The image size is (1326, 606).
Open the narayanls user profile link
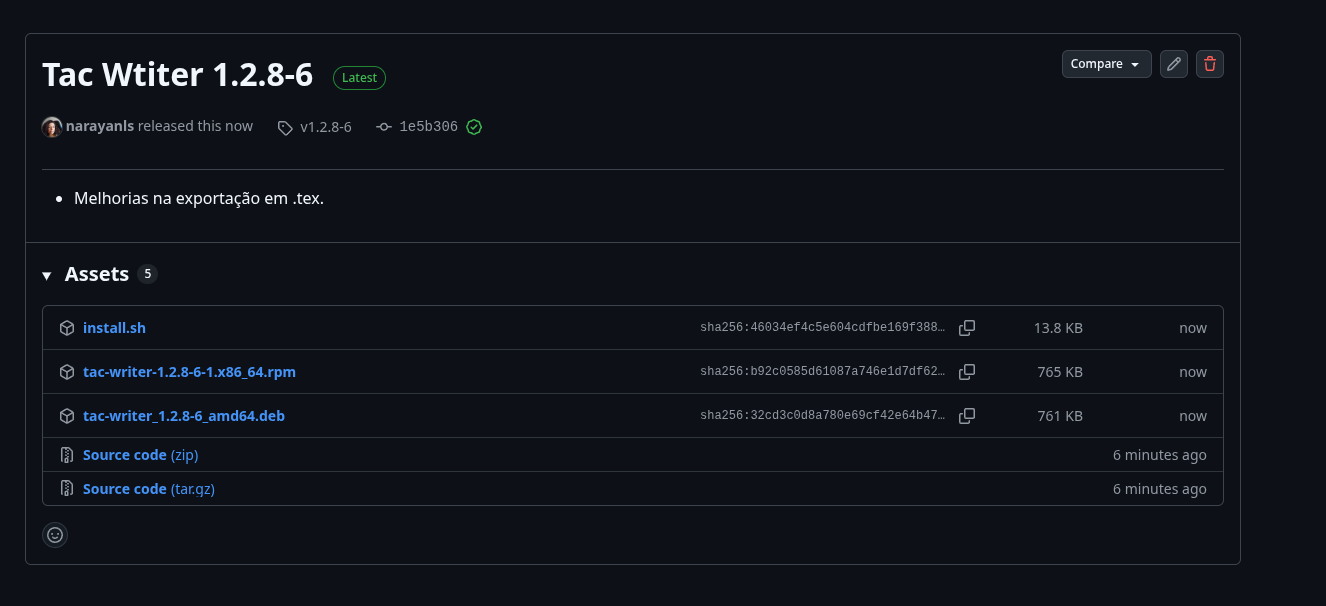click(x=100, y=126)
